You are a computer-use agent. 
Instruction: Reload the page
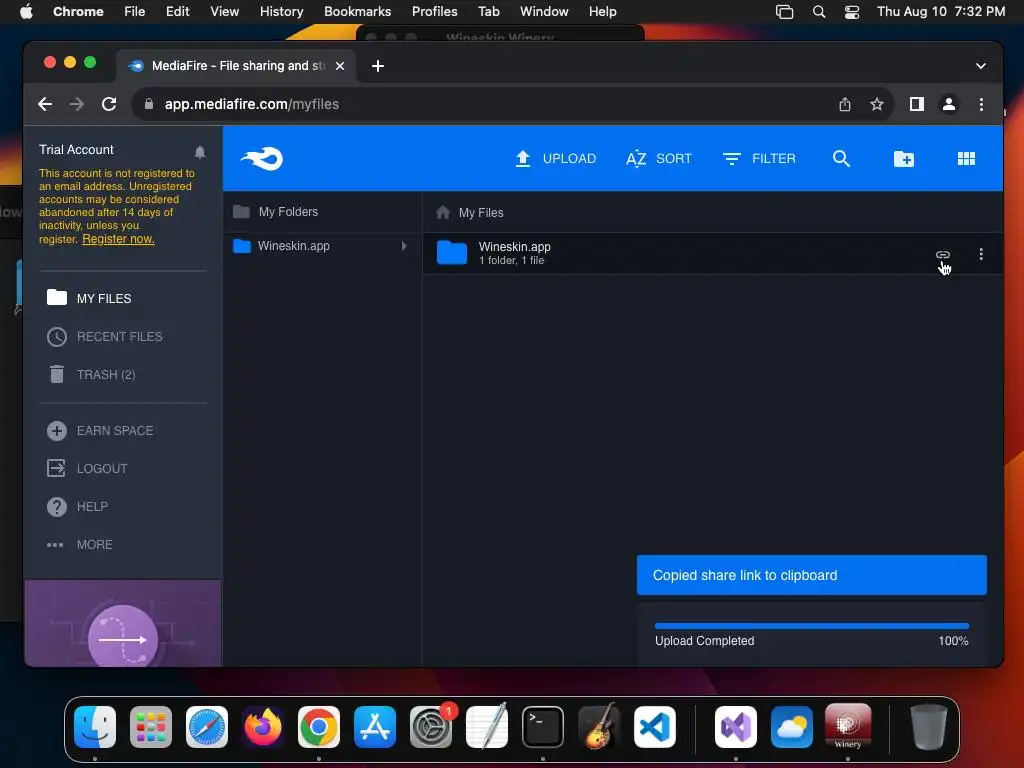(x=109, y=104)
